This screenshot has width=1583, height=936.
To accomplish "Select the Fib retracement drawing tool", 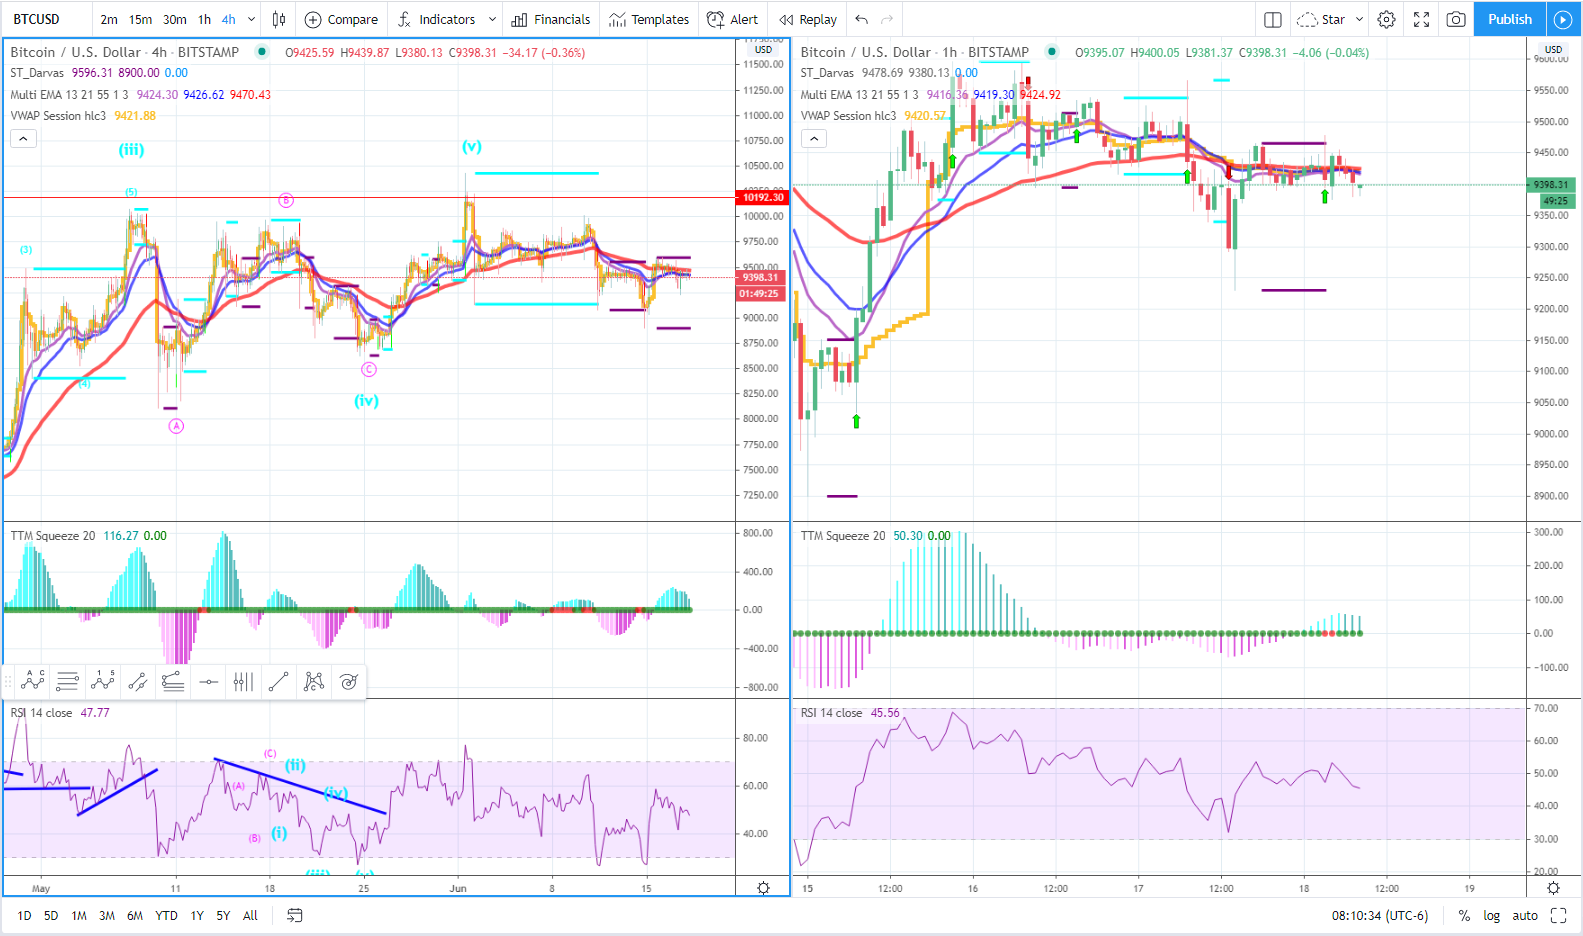I will (x=67, y=682).
